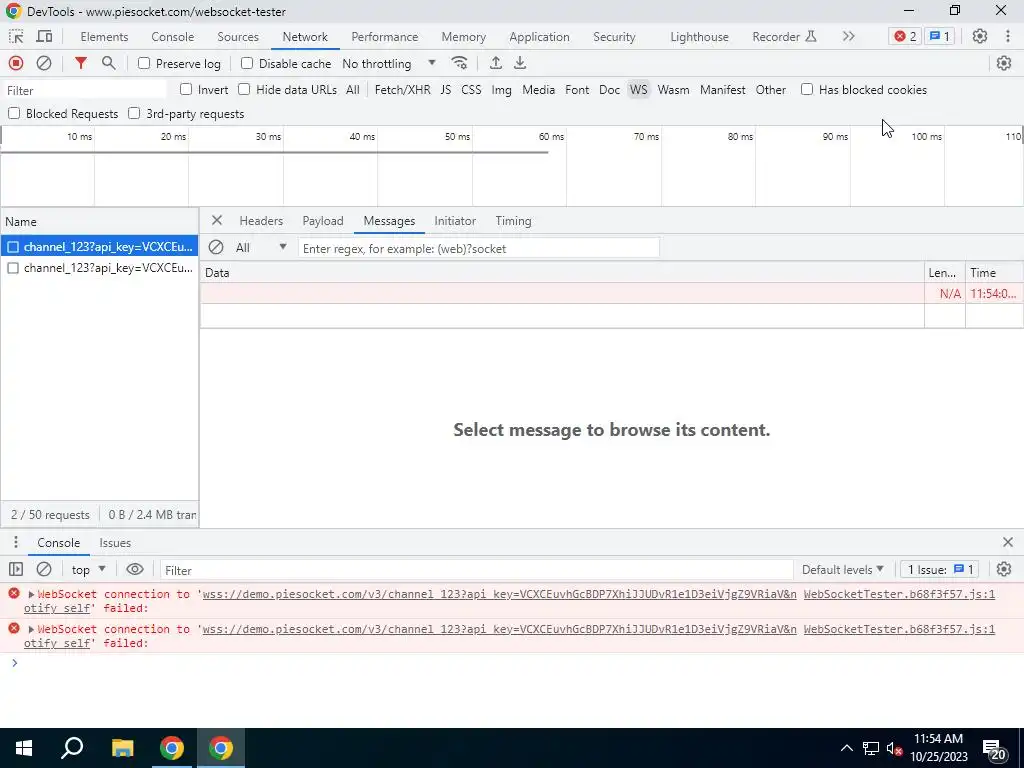1024x768 pixels.
Task: Filter requests by Img type
Action: 502,89
